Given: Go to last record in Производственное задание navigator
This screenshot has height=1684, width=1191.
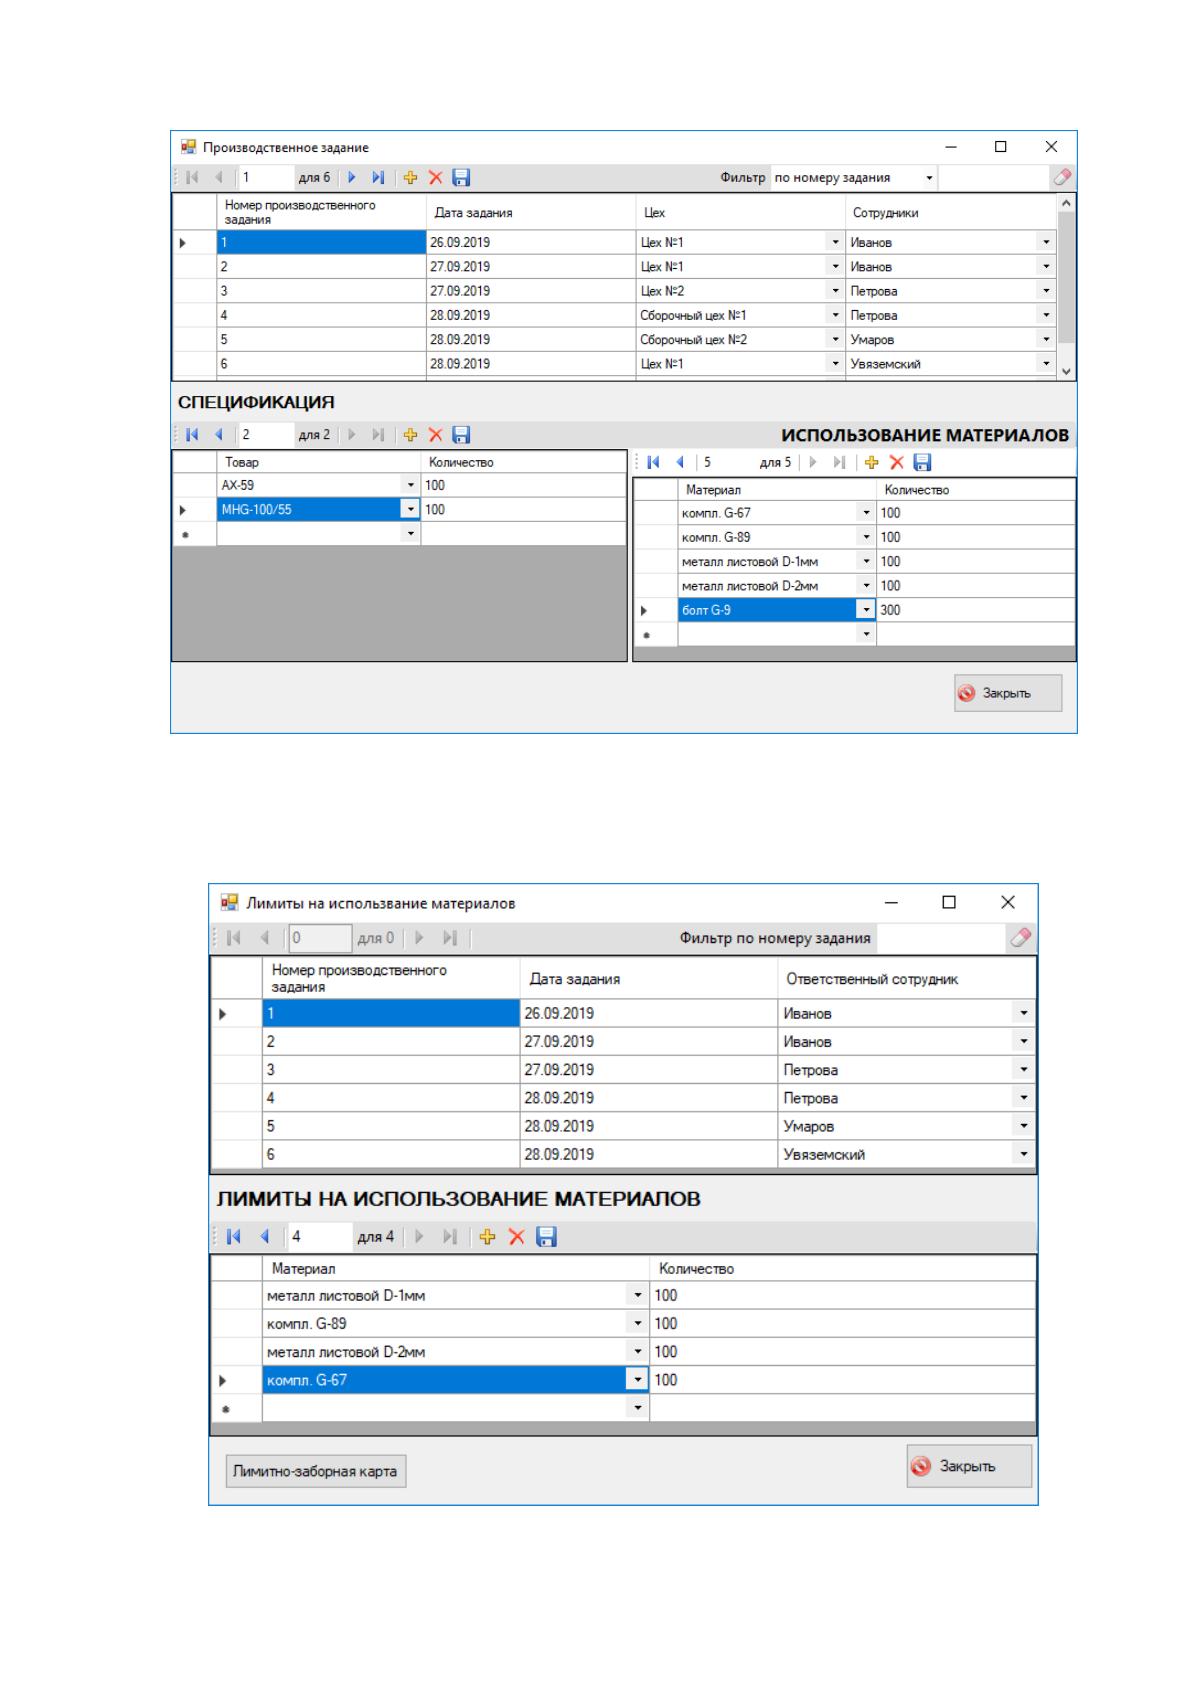Looking at the screenshot, I should click(x=378, y=178).
